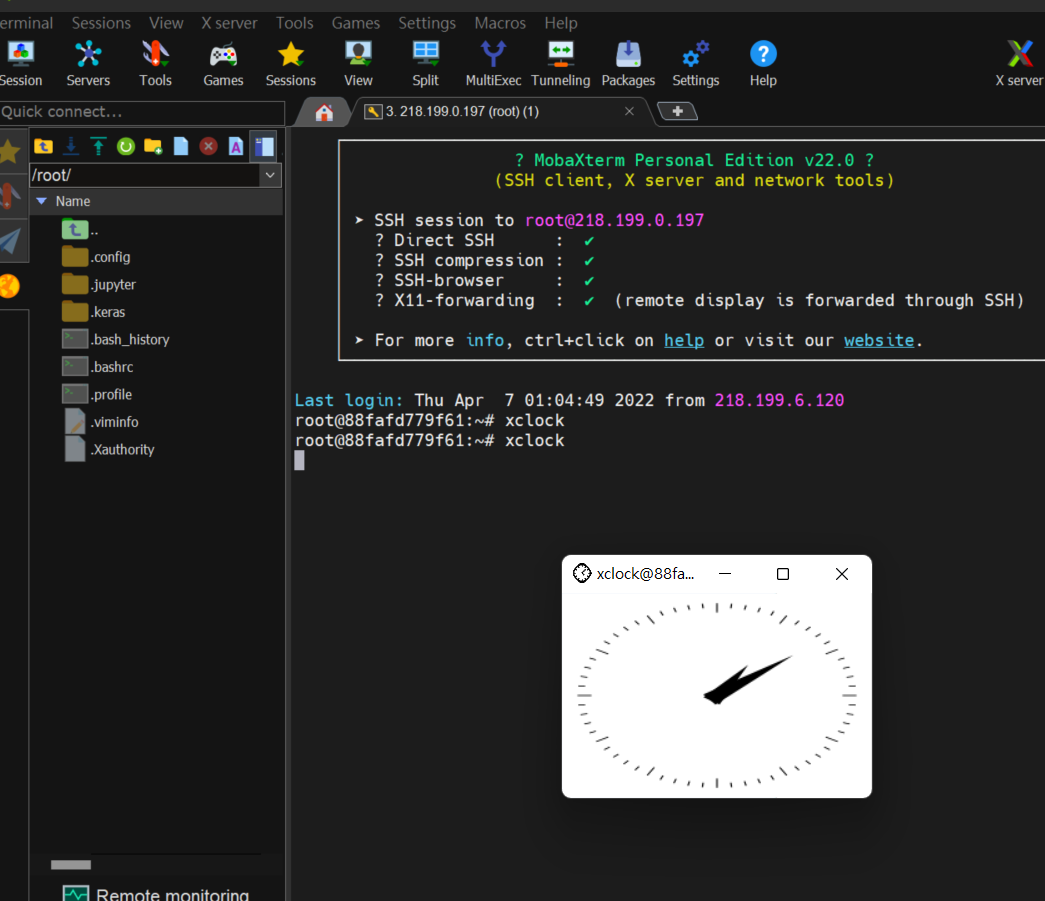Select the .viminfo file
Image resolution: width=1045 pixels, height=901 pixels.
[101, 422]
